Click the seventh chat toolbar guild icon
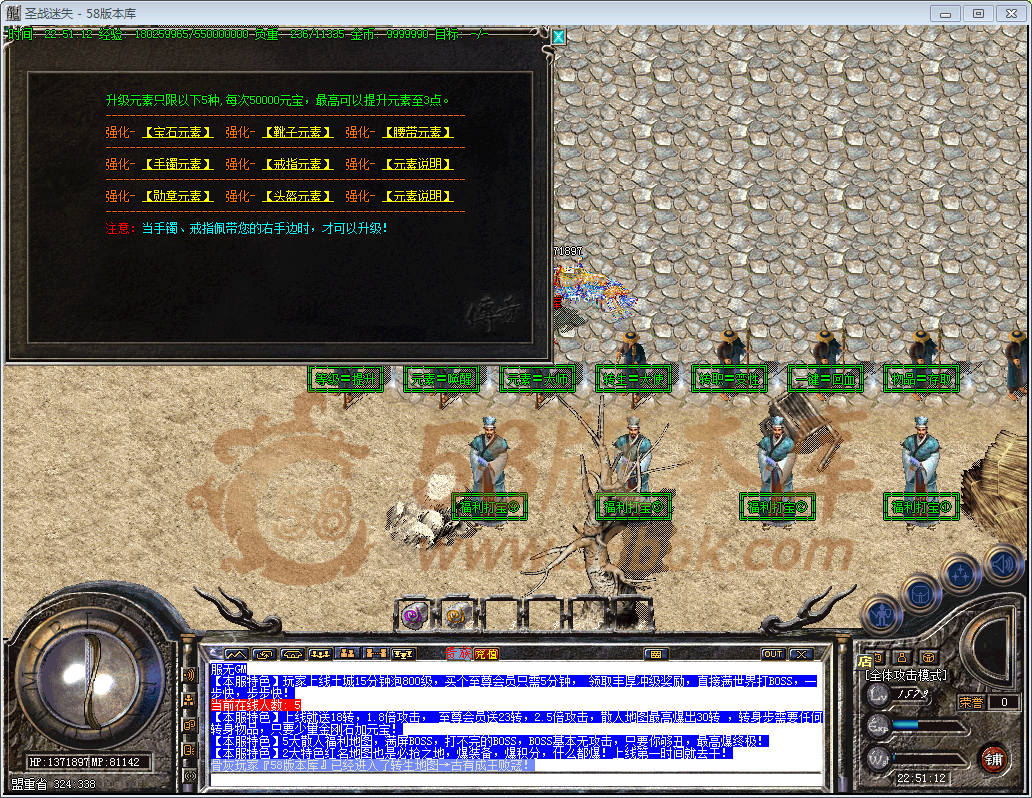The image size is (1032, 798). pyautogui.click(x=403, y=654)
